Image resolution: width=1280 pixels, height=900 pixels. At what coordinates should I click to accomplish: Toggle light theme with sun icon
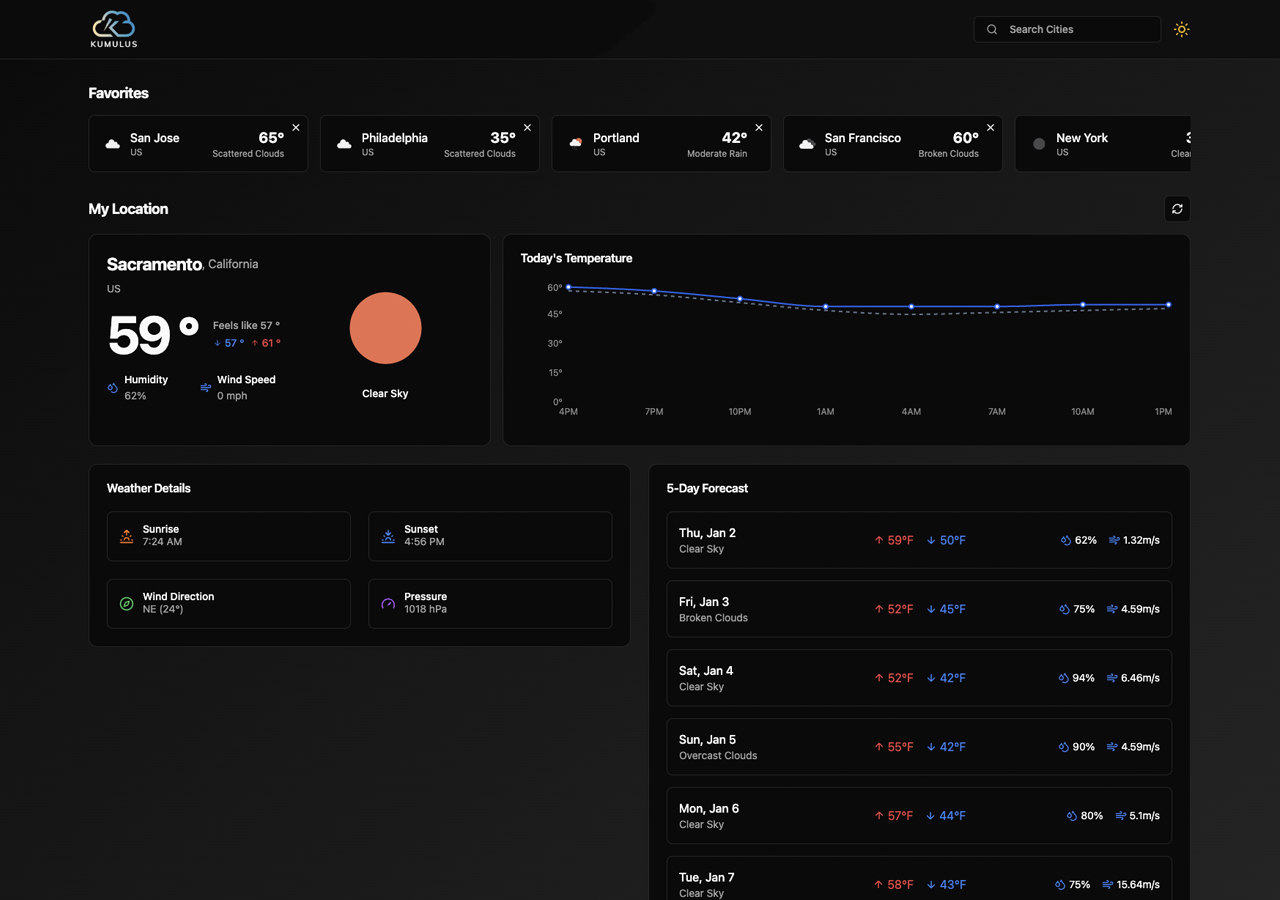[x=1181, y=29]
